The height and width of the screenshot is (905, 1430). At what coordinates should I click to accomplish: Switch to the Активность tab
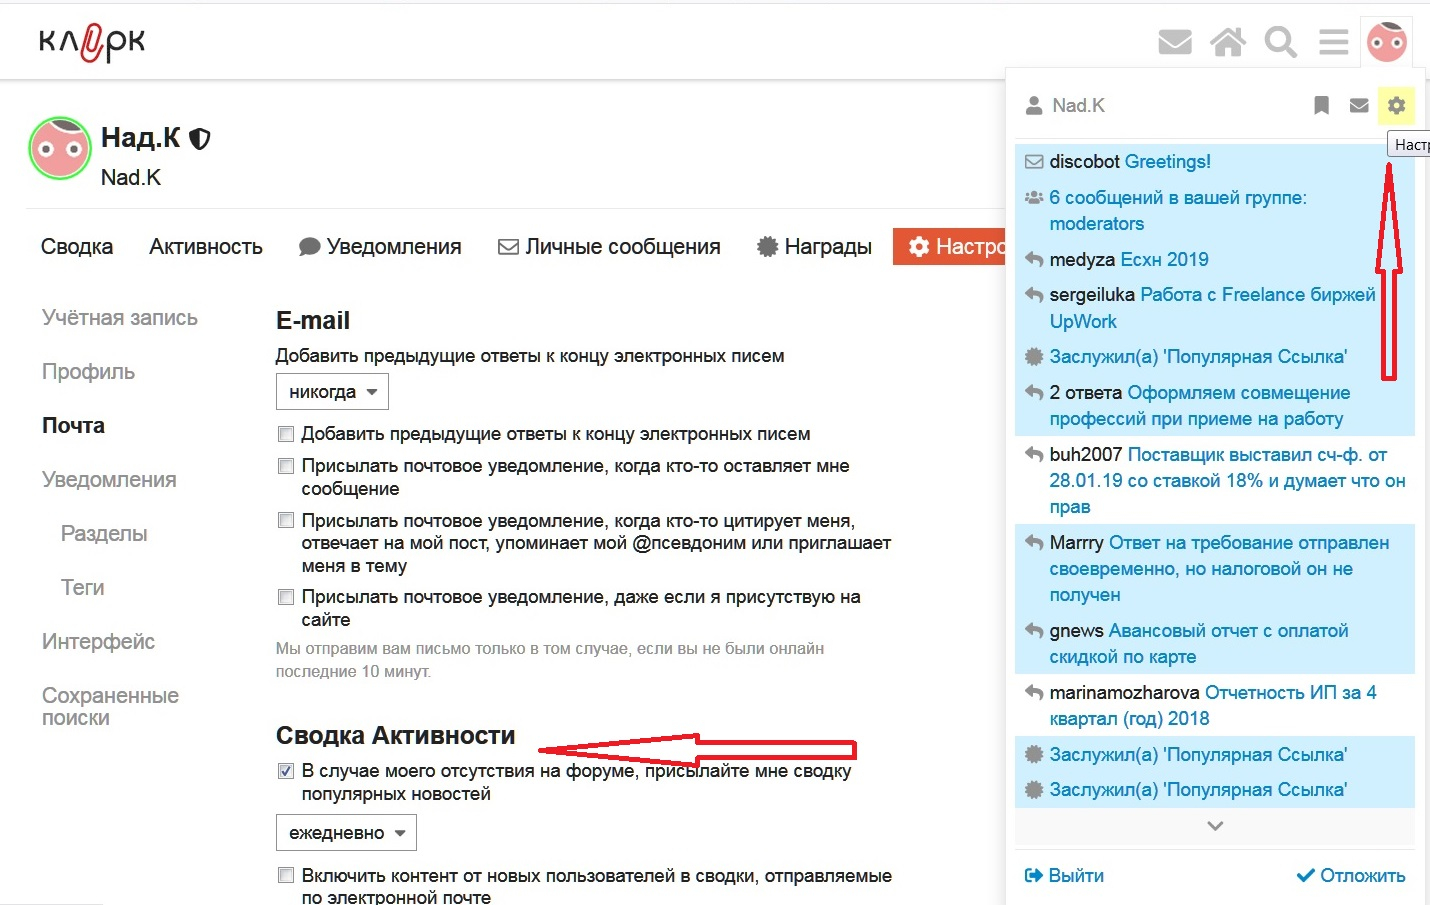point(206,247)
